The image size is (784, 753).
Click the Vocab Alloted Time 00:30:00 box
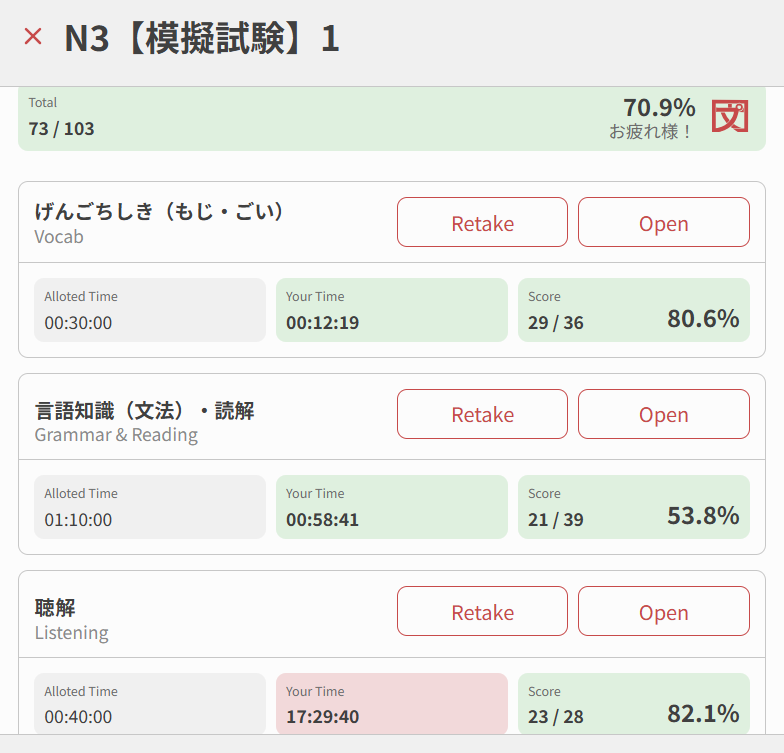pyautogui.click(x=149, y=310)
